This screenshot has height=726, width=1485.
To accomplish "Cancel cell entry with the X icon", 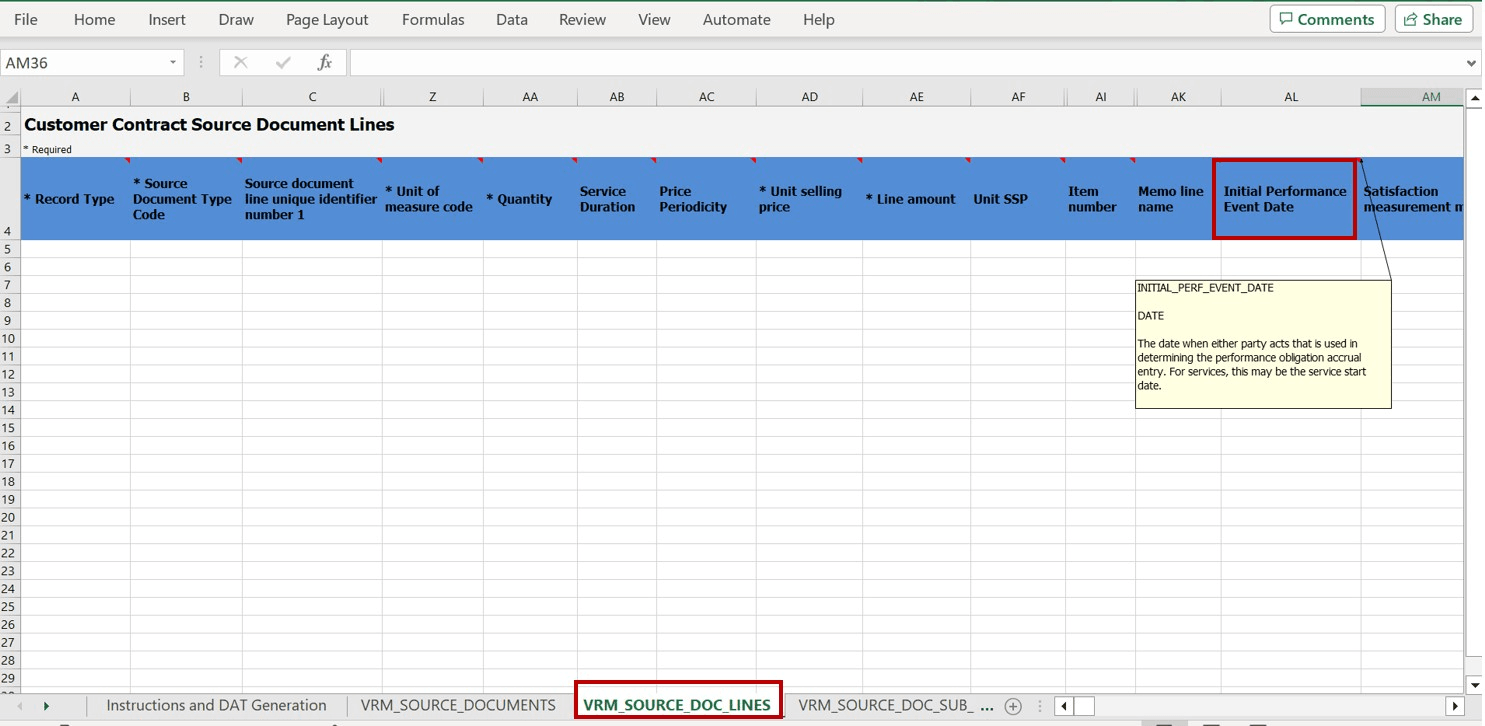I will click(240, 62).
